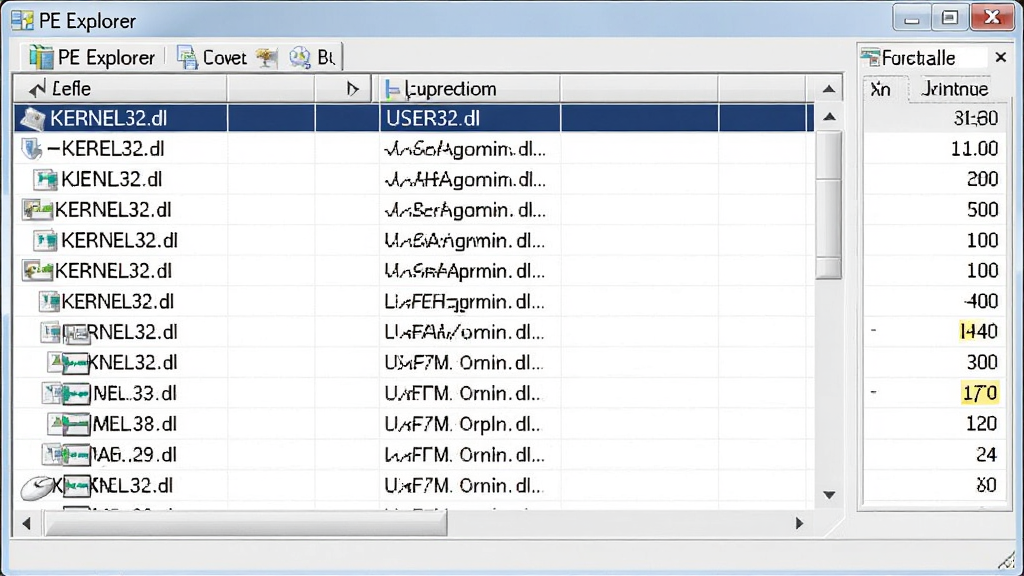
Task: Click the value 500 in Foretalle panel
Action: (x=982, y=210)
